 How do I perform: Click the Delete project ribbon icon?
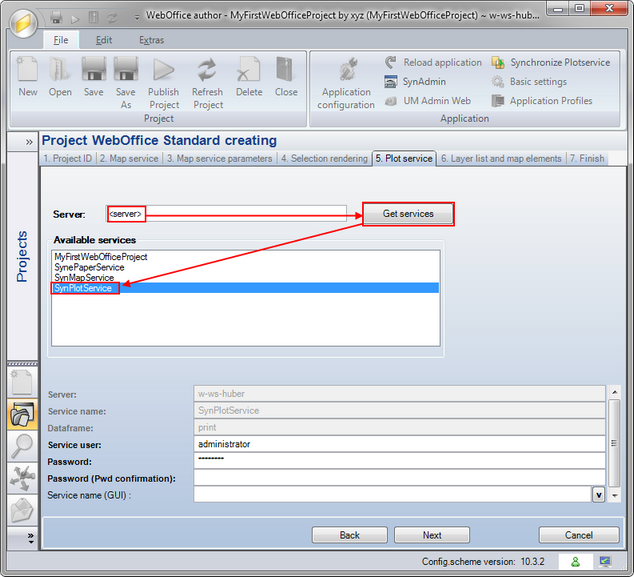point(249,77)
